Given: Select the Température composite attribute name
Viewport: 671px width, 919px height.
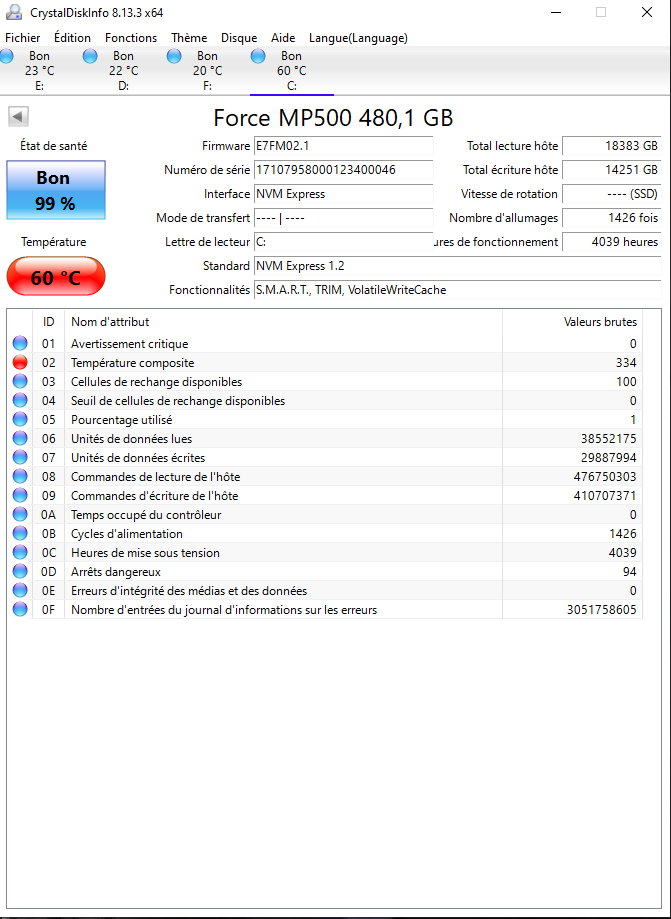Looking at the screenshot, I should coord(132,363).
